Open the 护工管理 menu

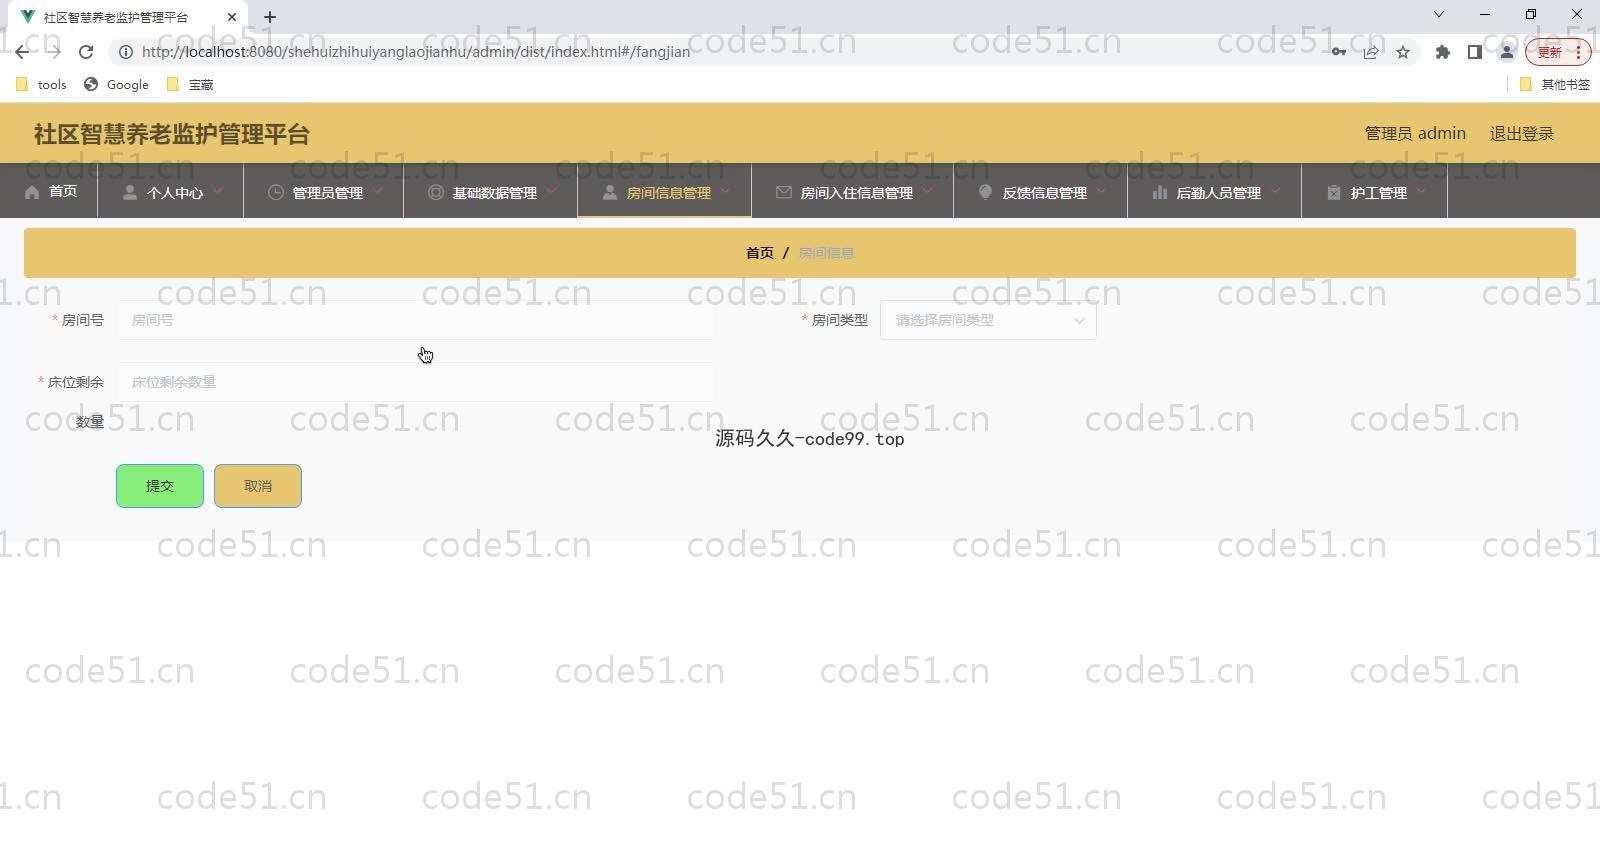point(1377,193)
